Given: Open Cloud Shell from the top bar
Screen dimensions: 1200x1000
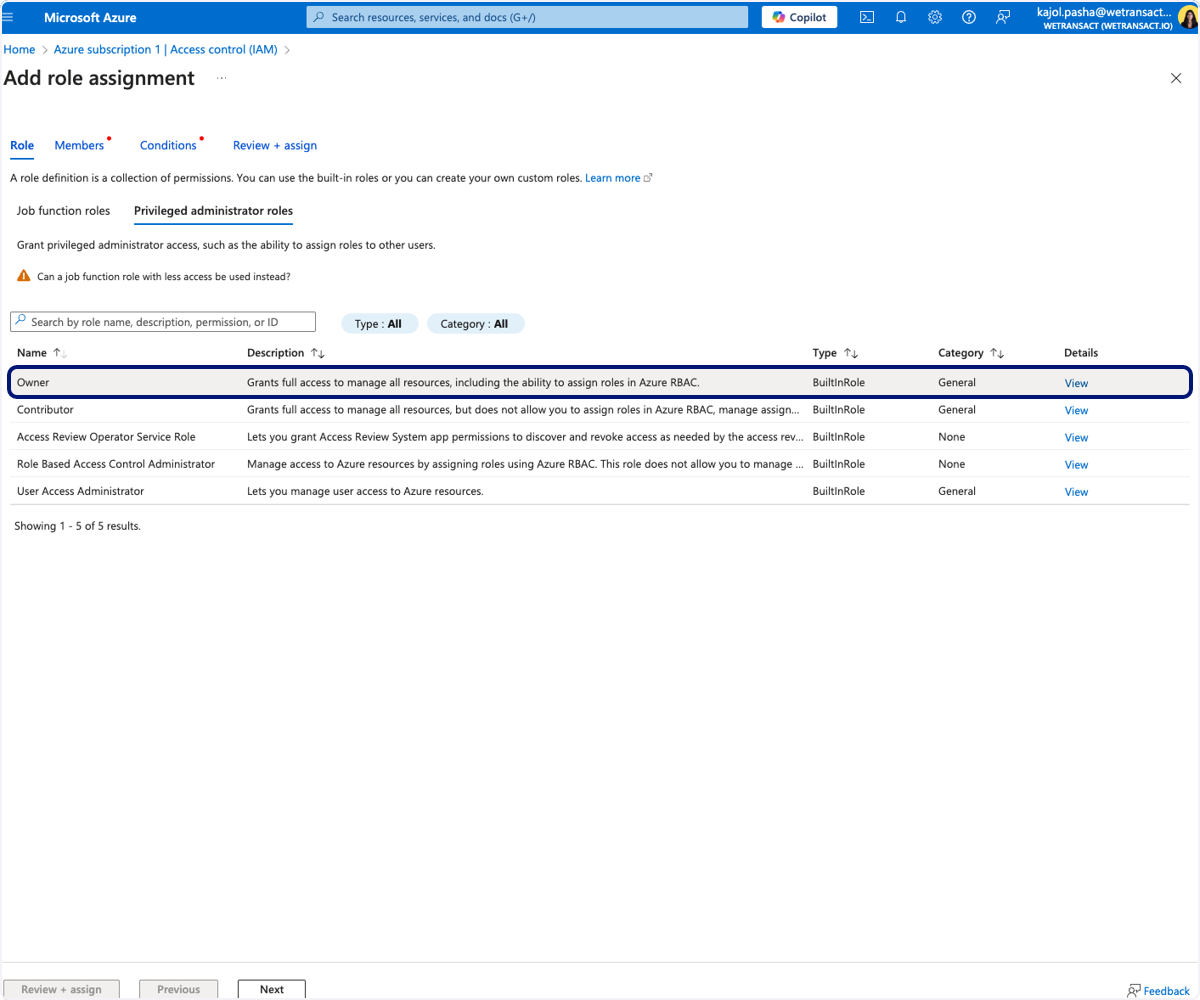Looking at the screenshot, I should (867, 17).
